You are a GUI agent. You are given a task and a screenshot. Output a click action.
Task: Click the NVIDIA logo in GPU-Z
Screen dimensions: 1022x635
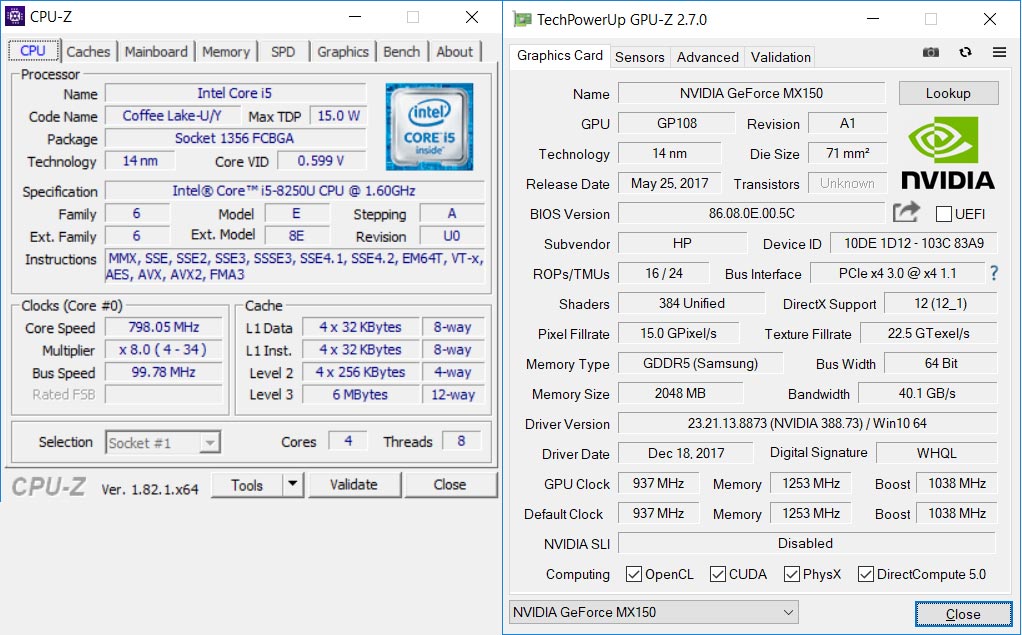948,153
